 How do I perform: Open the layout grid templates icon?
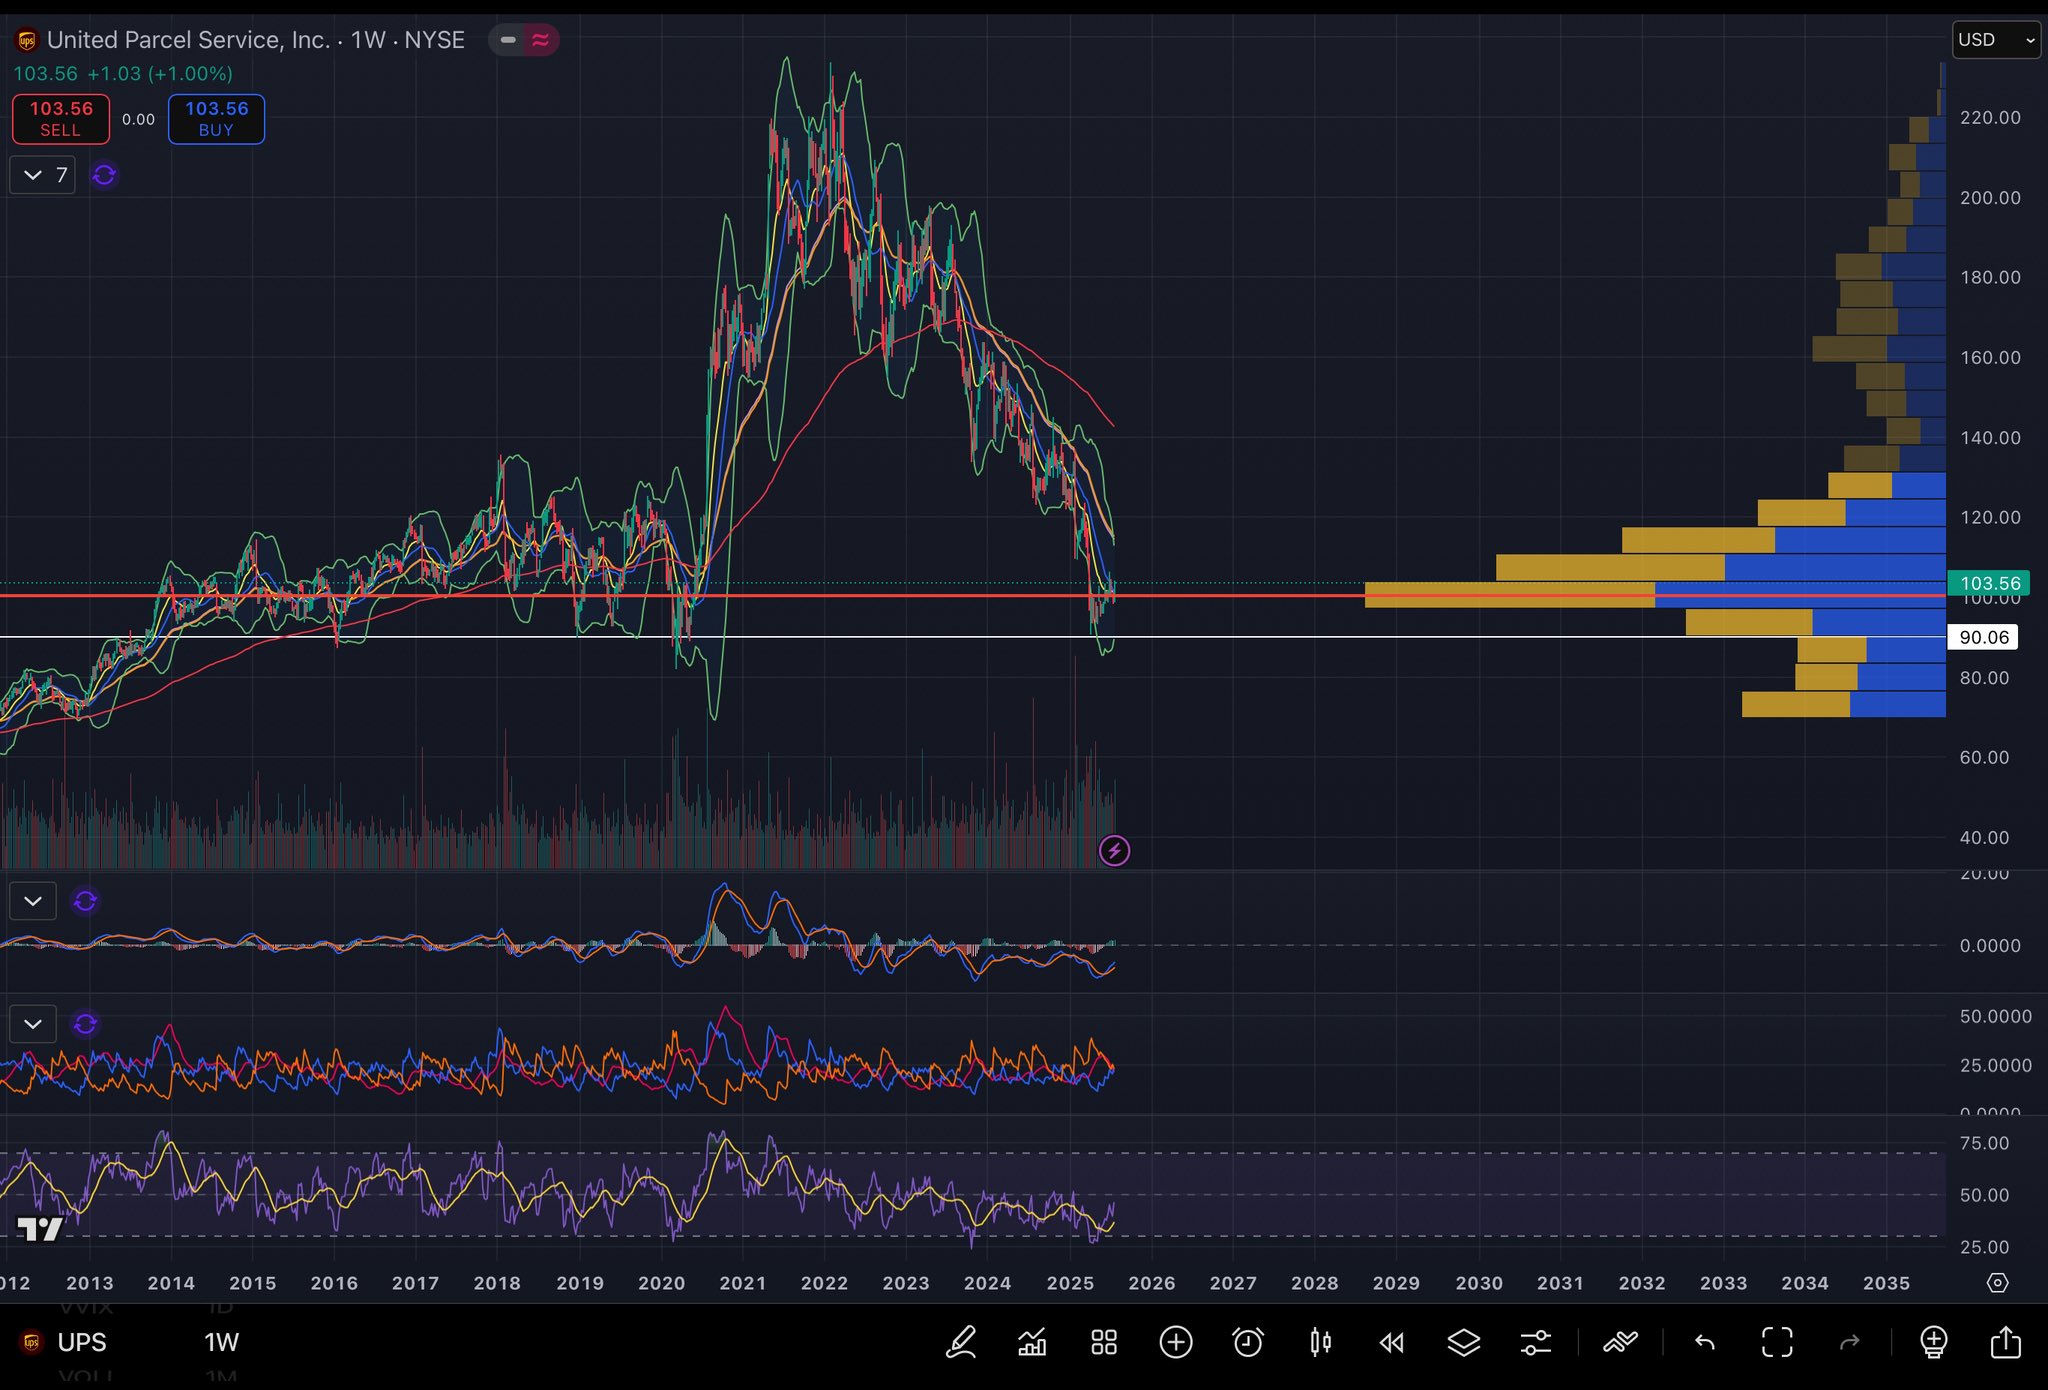click(1104, 1342)
